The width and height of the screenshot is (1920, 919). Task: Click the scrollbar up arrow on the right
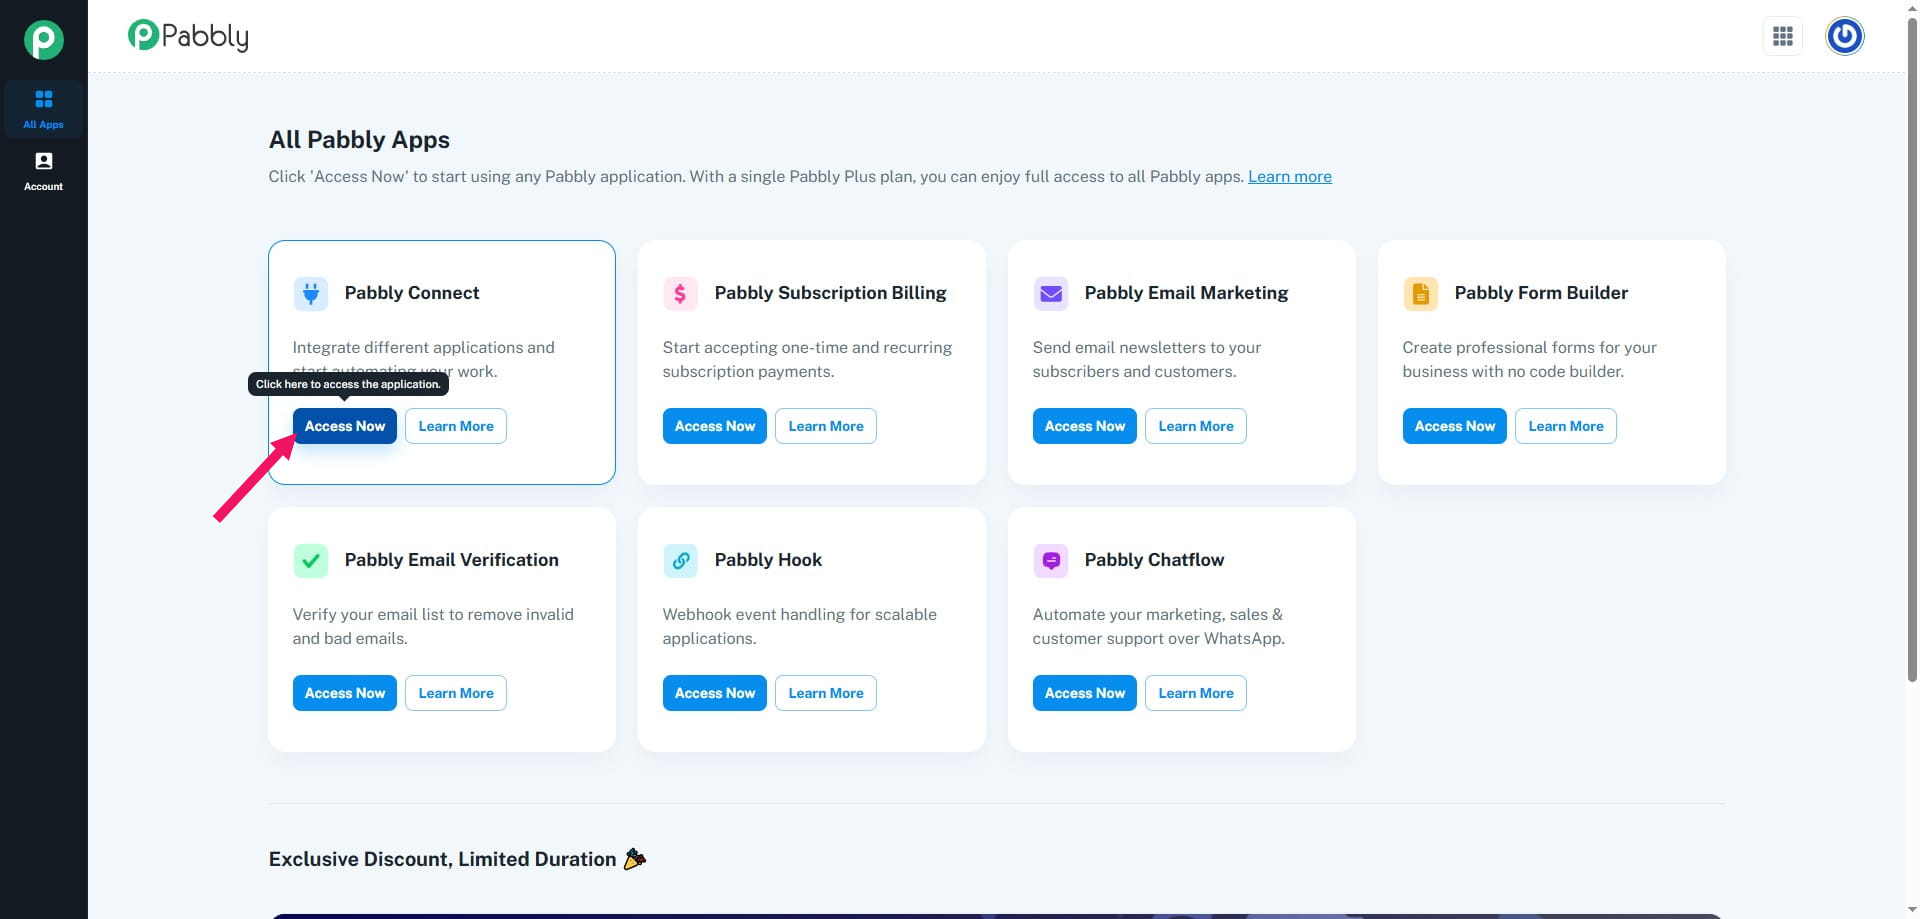[1911, 8]
